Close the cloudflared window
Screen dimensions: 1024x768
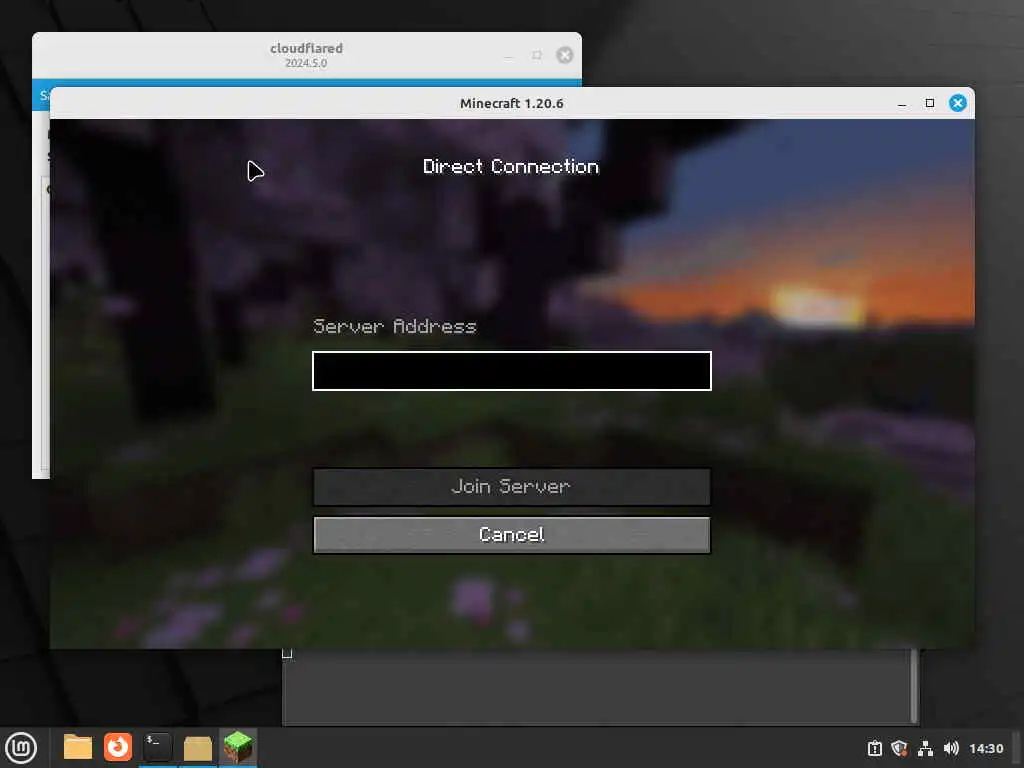(x=565, y=55)
